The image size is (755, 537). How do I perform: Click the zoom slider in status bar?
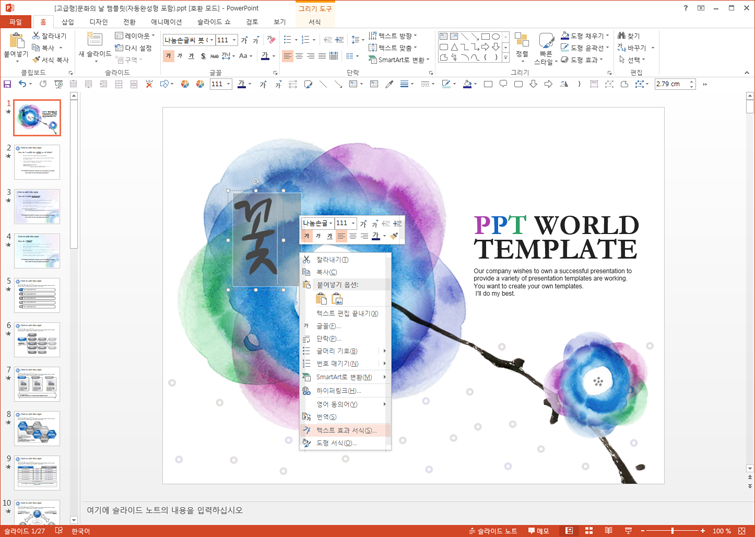coord(673,531)
